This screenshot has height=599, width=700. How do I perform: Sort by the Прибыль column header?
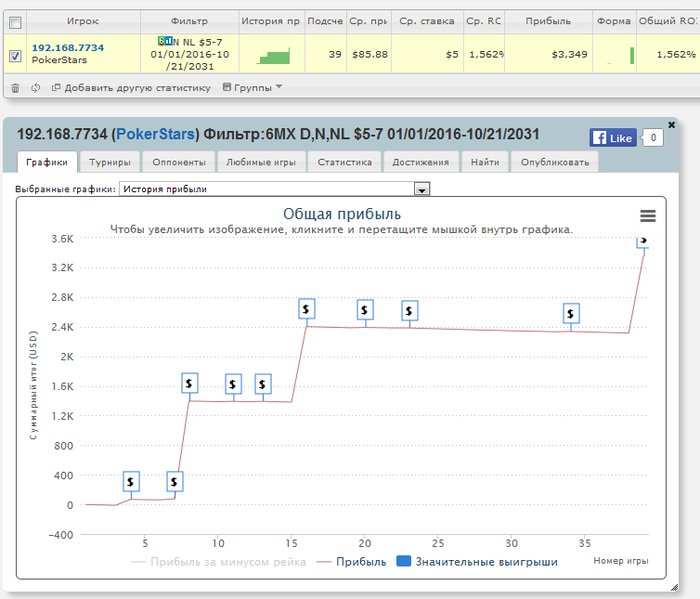click(x=548, y=21)
